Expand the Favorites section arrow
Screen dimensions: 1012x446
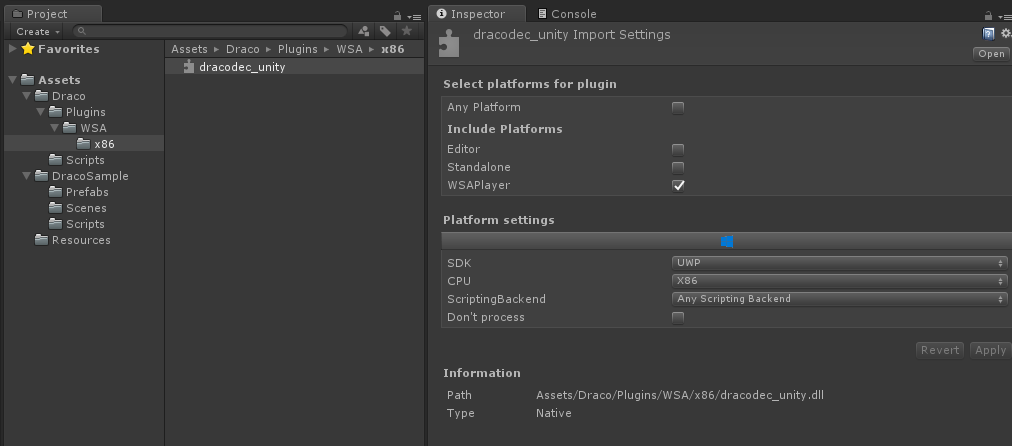pos(12,48)
